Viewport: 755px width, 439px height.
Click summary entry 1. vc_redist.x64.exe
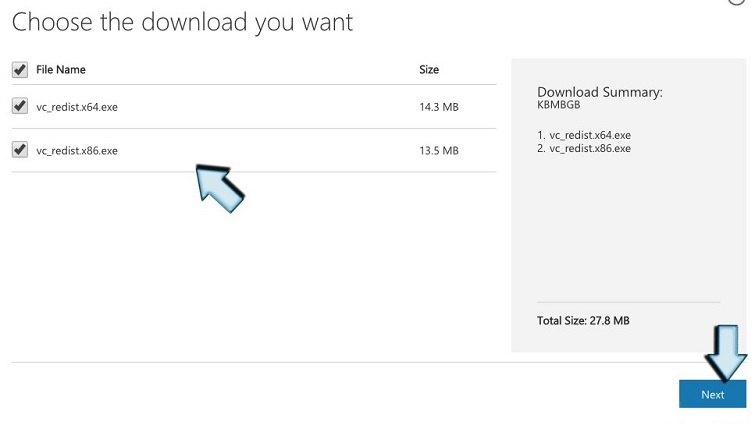tap(584, 135)
